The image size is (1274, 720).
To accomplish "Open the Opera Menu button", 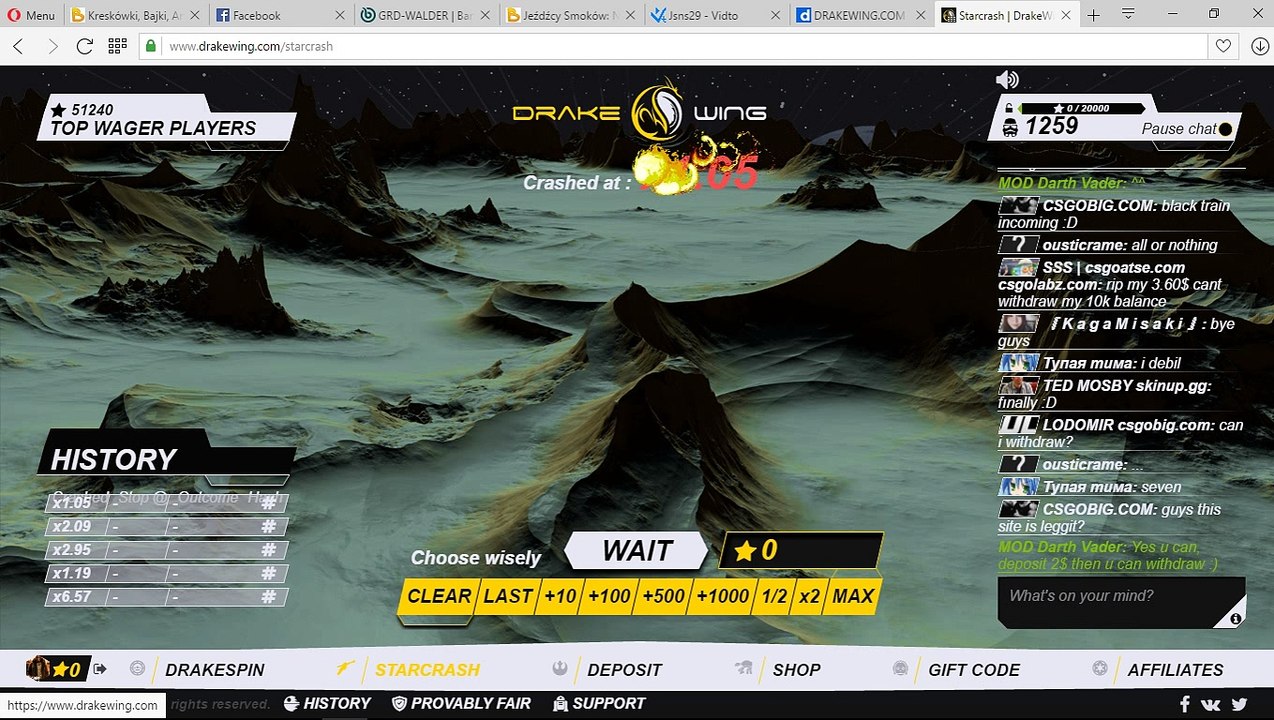I will pos(29,15).
